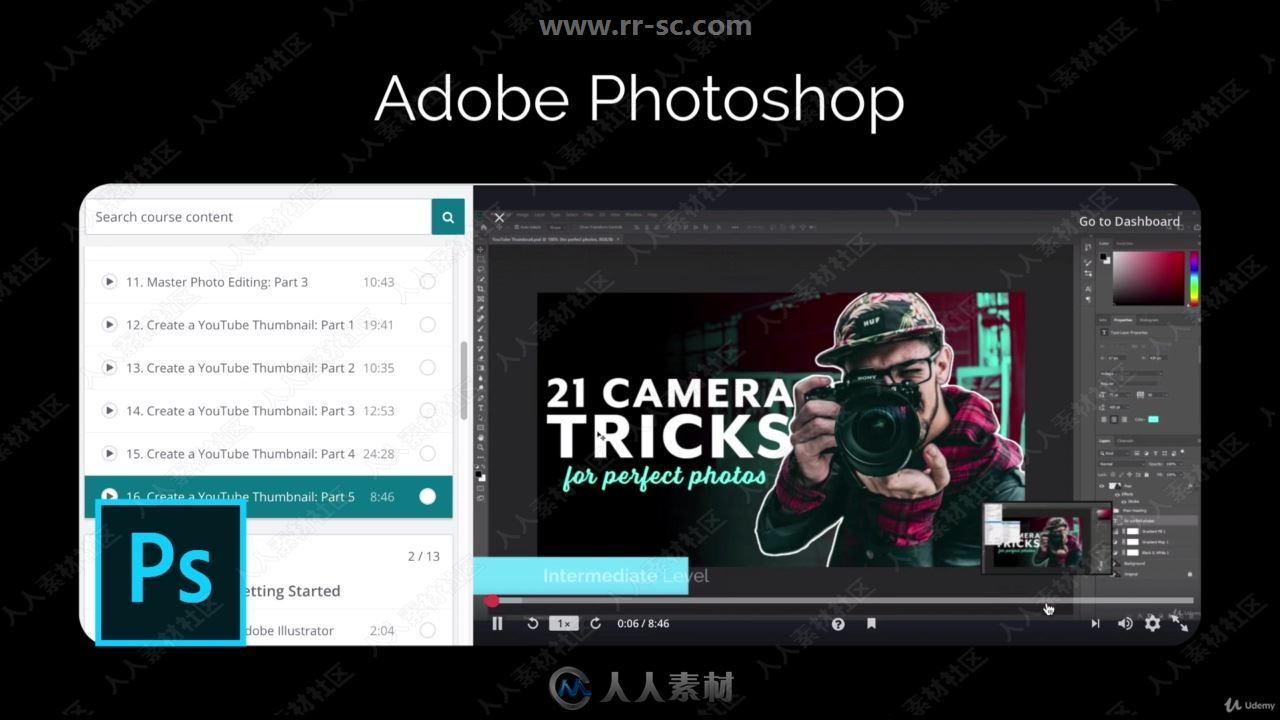Open the 1× playback speed selector
This screenshot has width=1280, height=720.
pos(564,623)
